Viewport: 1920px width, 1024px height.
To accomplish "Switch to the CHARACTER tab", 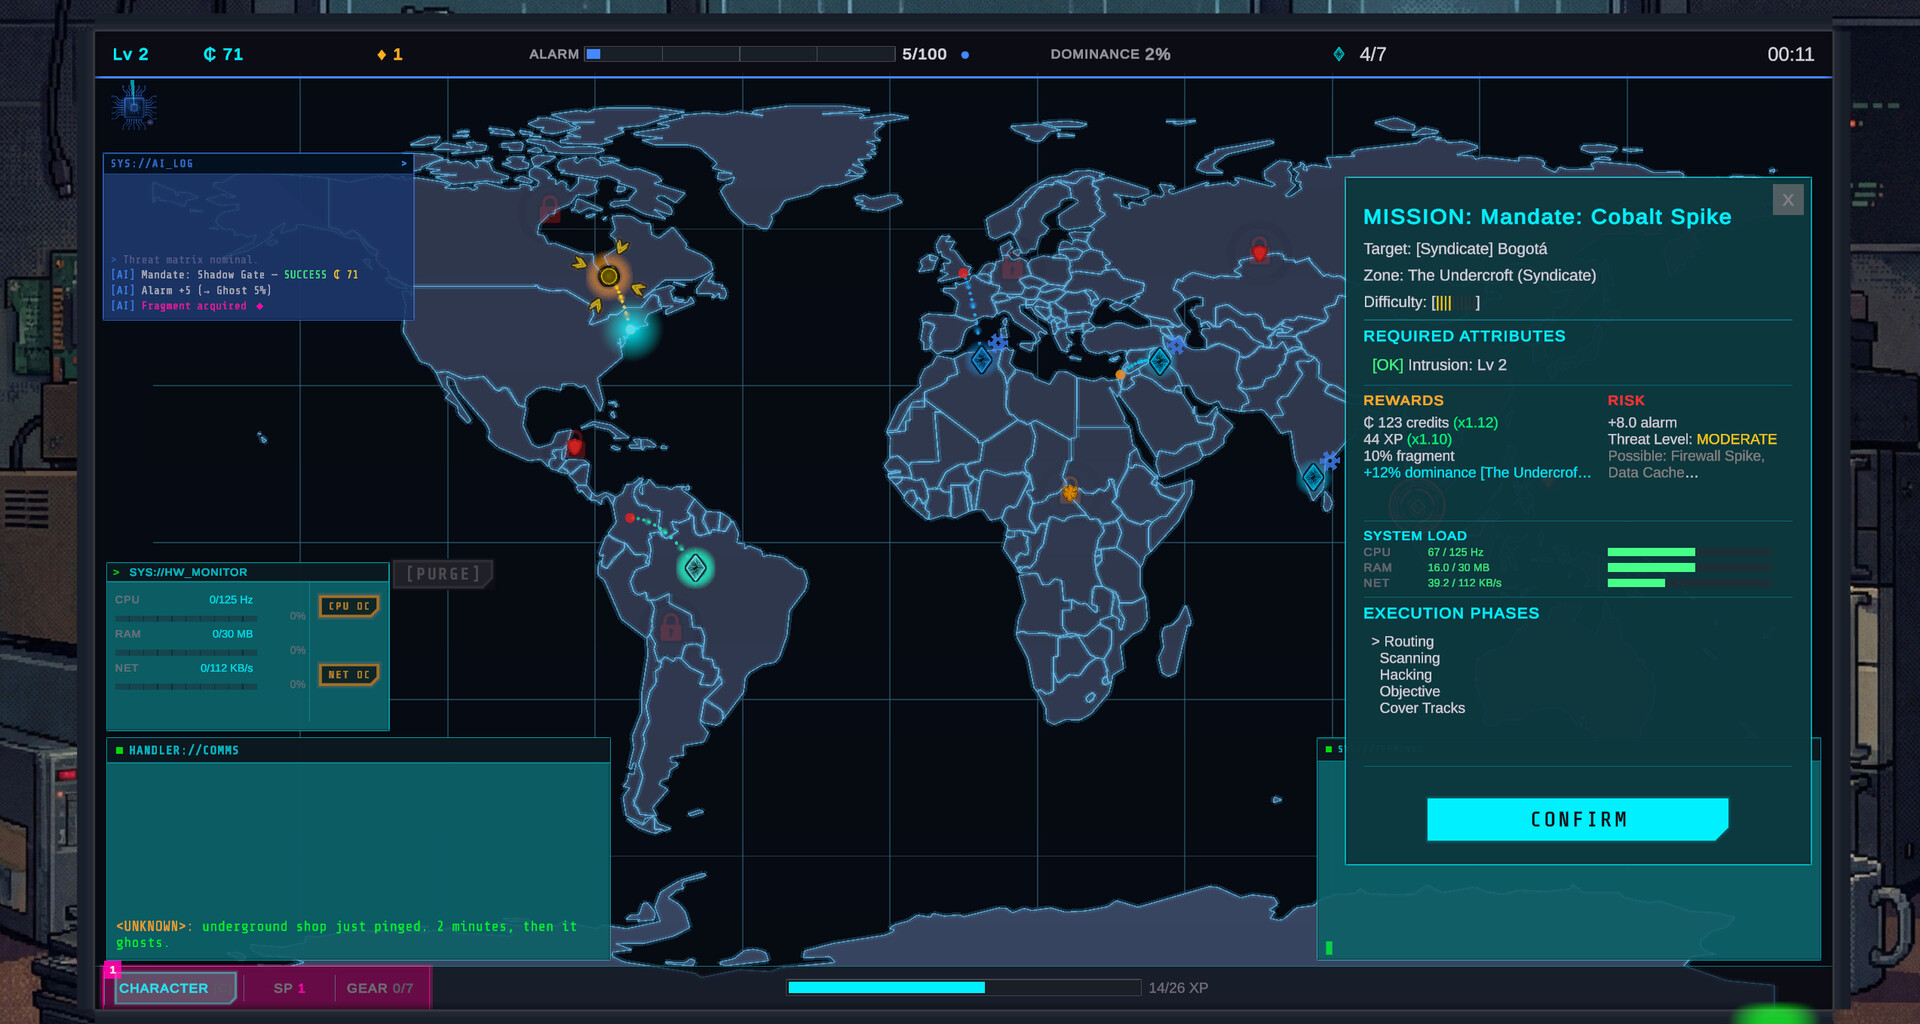I will [171, 988].
